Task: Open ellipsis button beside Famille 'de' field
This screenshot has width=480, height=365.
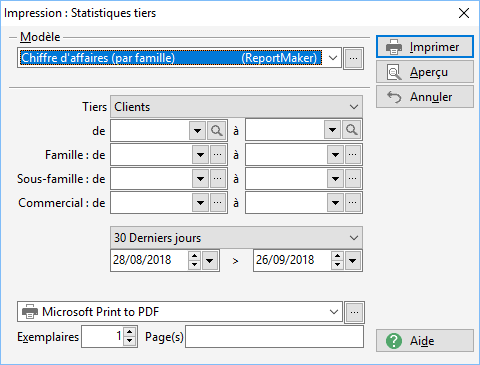Action: click(218, 155)
